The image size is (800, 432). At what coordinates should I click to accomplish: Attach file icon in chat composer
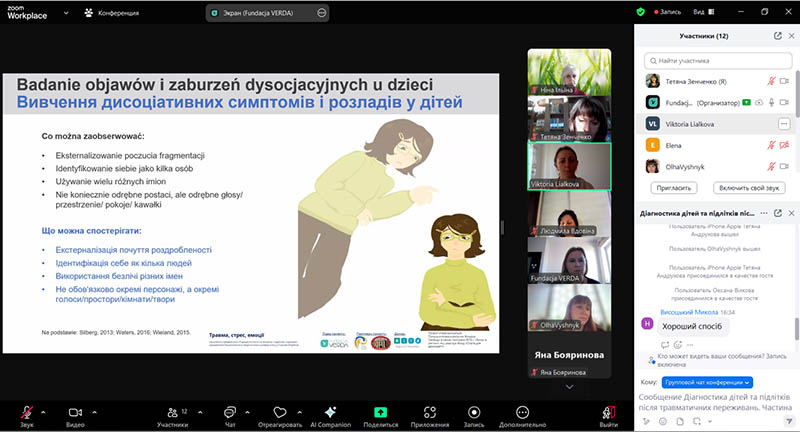pyautogui.click(x=680, y=421)
